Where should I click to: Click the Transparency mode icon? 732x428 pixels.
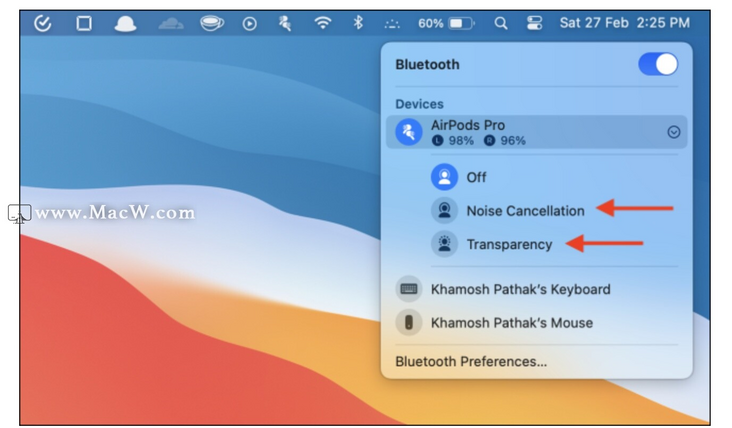444,244
